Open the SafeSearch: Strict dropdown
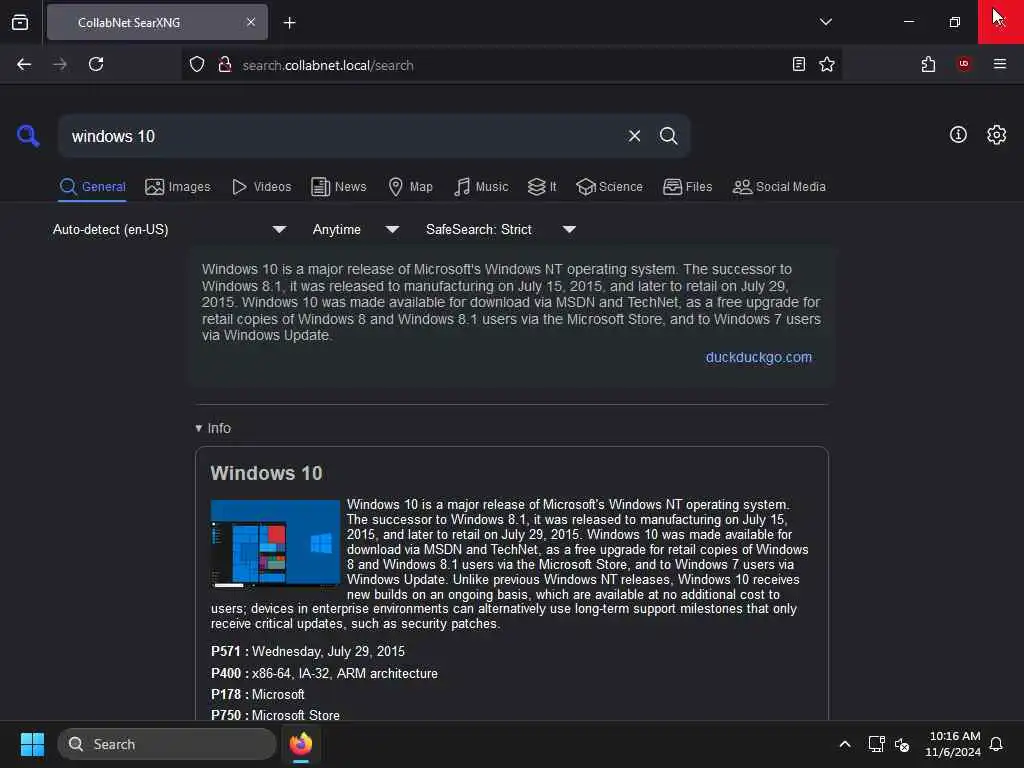This screenshot has width=1024, height=768. (500, 229)
